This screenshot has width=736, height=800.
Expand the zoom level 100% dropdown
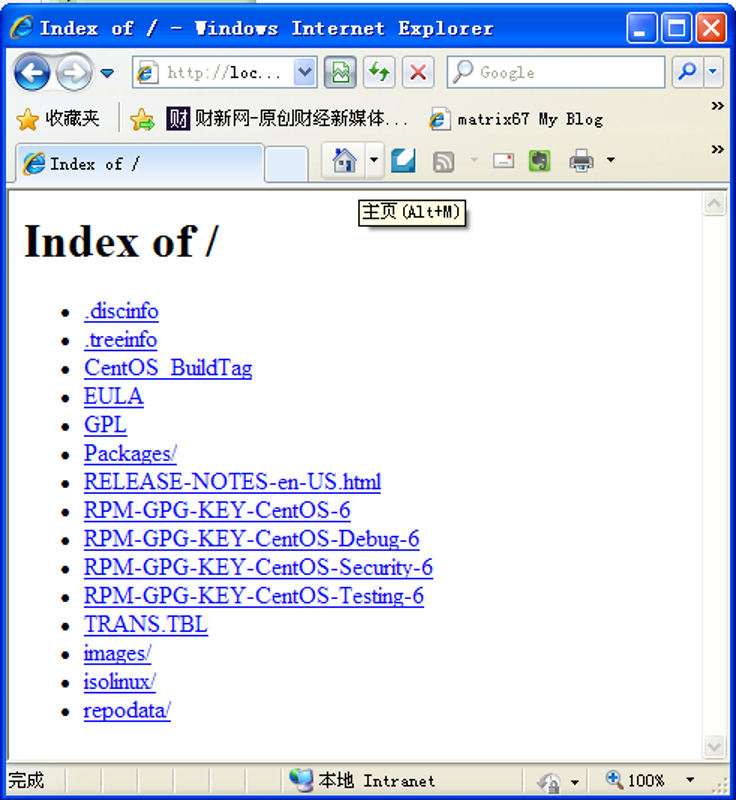[x=690, y=780]
